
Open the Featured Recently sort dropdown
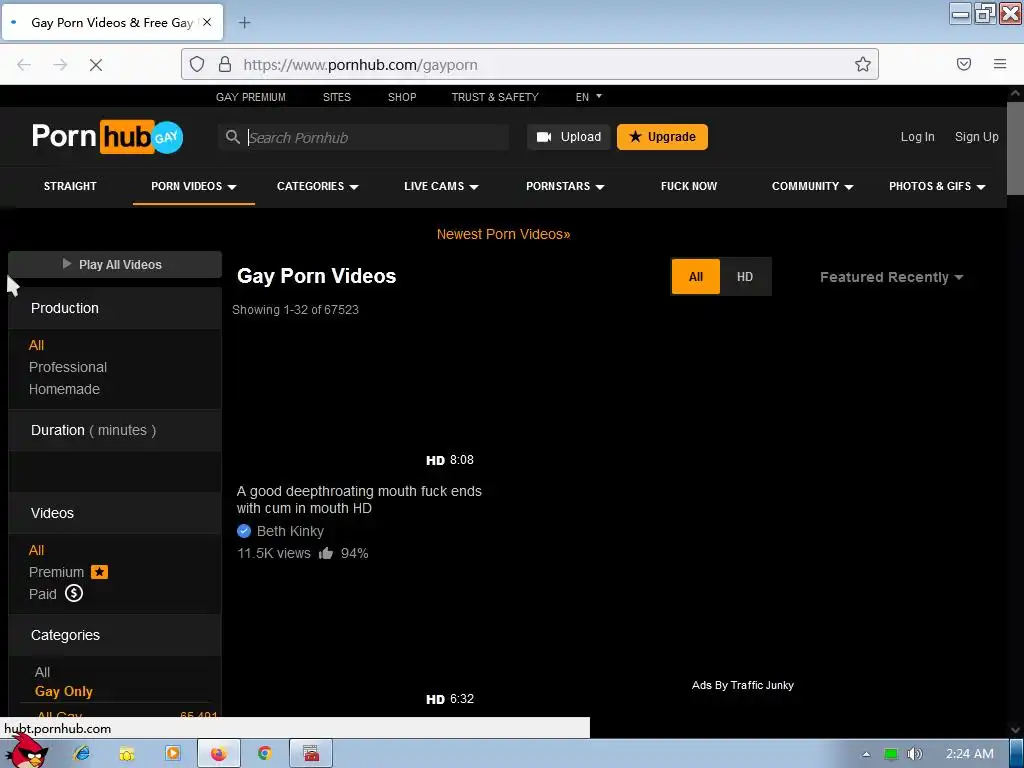891,277
